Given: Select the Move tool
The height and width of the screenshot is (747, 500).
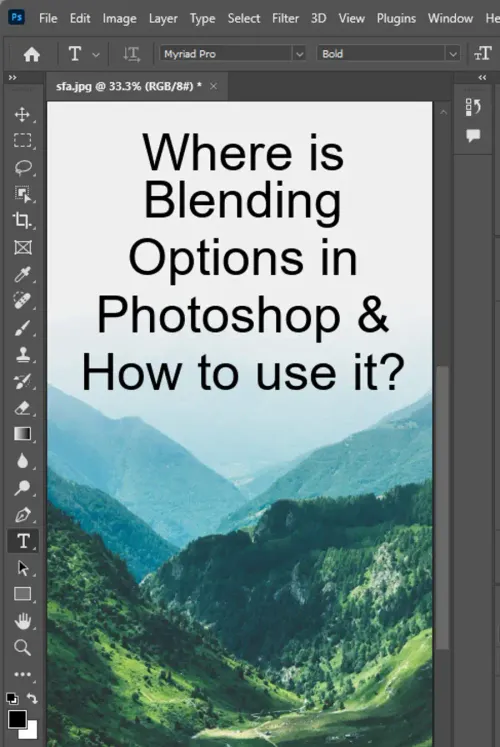Looking at the screenshot, I should 22,114.
